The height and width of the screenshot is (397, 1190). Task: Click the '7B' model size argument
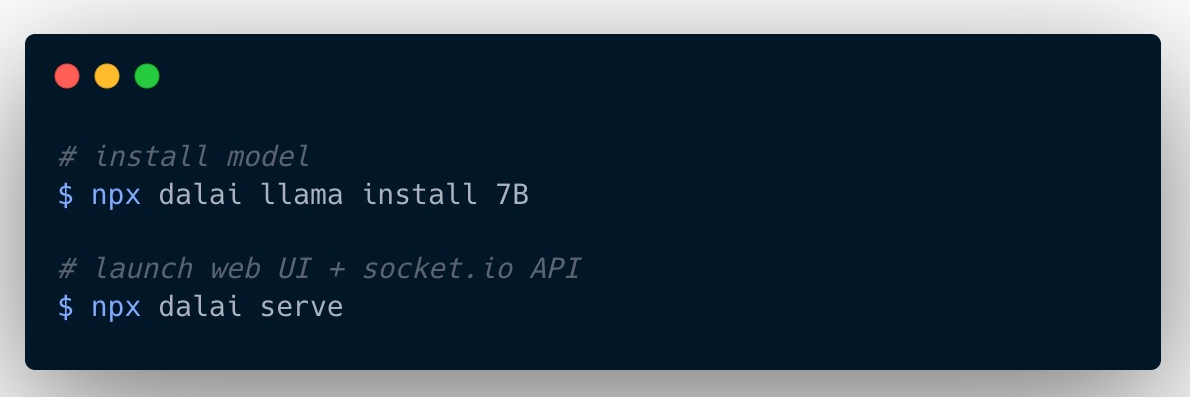coord(512,195)
